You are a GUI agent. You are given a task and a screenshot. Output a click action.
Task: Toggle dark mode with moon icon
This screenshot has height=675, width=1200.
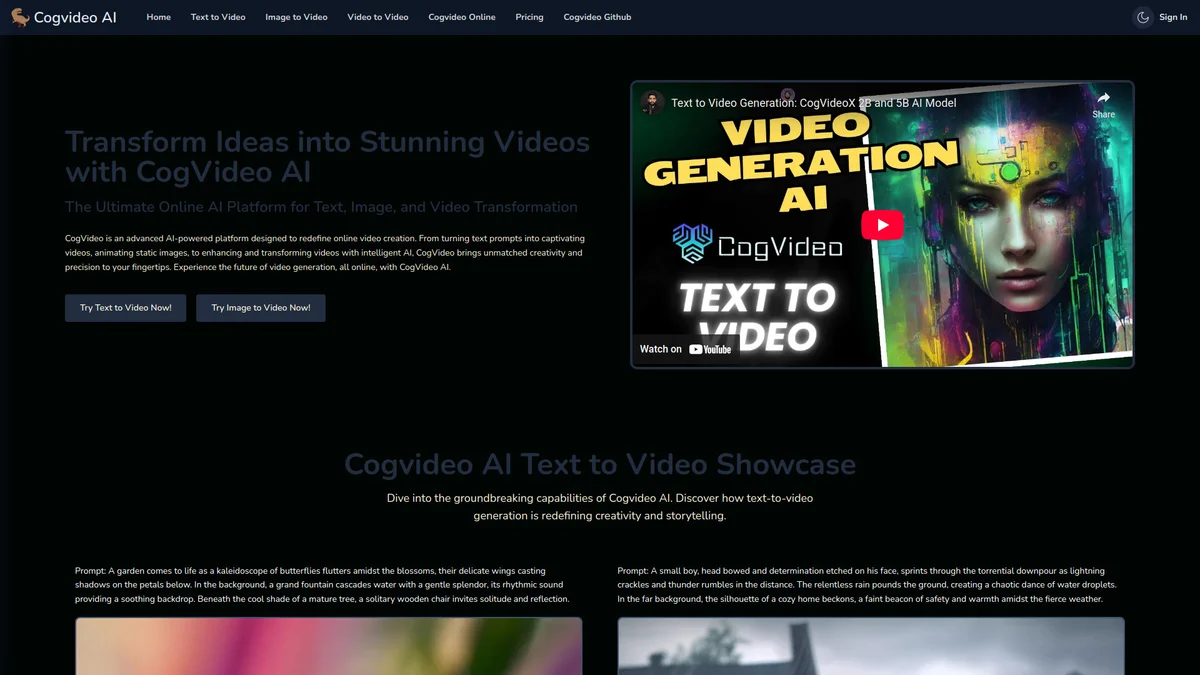click(x=1143, y=17)
